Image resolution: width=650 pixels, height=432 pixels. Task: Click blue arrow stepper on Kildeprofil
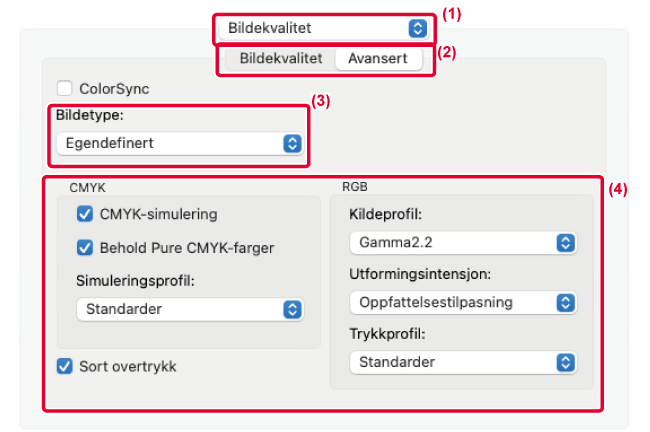565,242
